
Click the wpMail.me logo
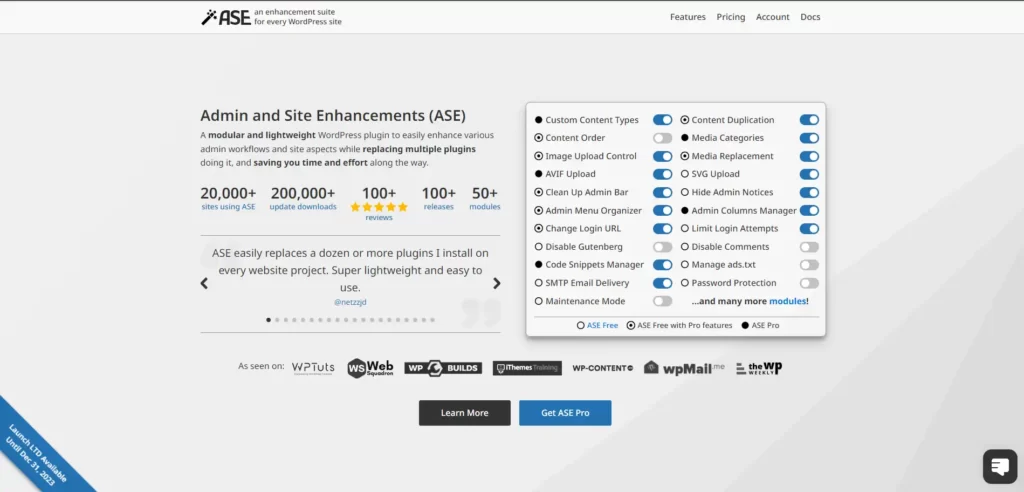(x=684, y=368)
